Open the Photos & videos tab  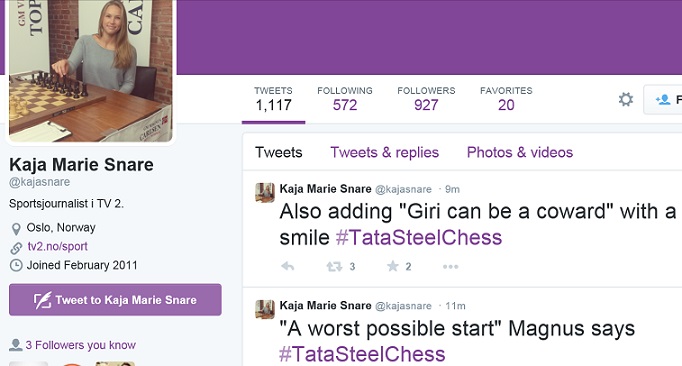point(520,152)
